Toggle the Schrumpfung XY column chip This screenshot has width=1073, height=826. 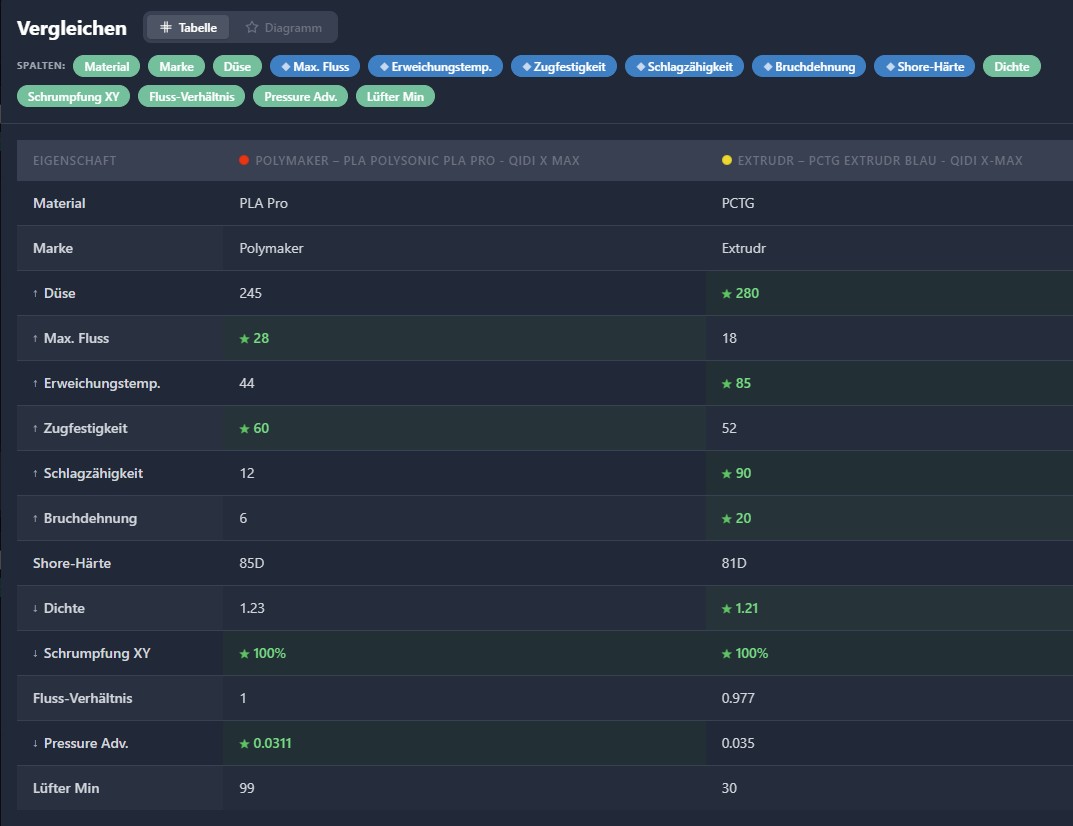pyautogui.click(x=73, y=96)
